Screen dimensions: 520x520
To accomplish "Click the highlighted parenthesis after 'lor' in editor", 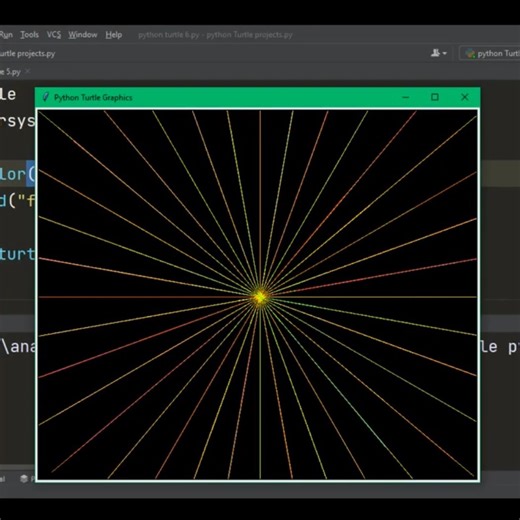I will coord(30,174).
